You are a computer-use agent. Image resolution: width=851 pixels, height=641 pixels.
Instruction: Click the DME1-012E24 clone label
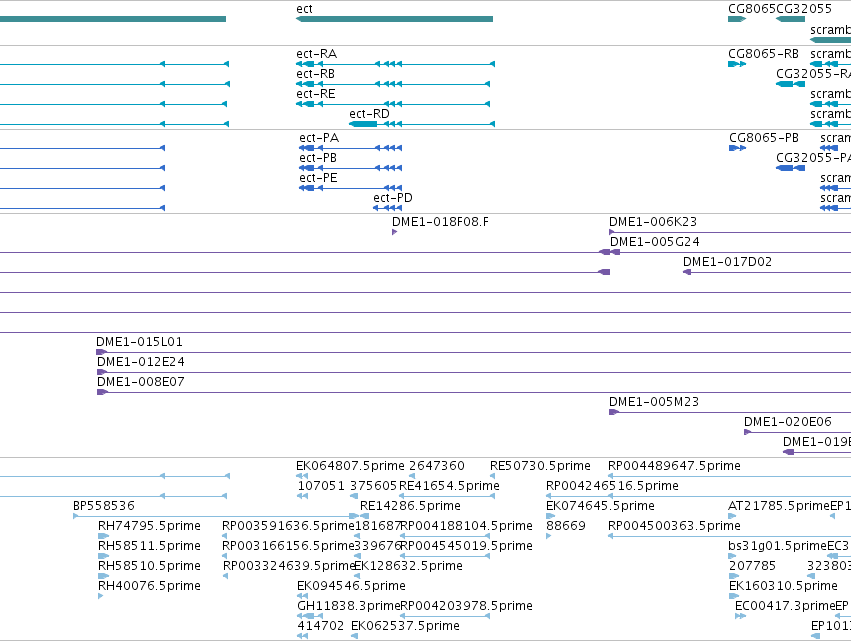(x=141, y=362)
